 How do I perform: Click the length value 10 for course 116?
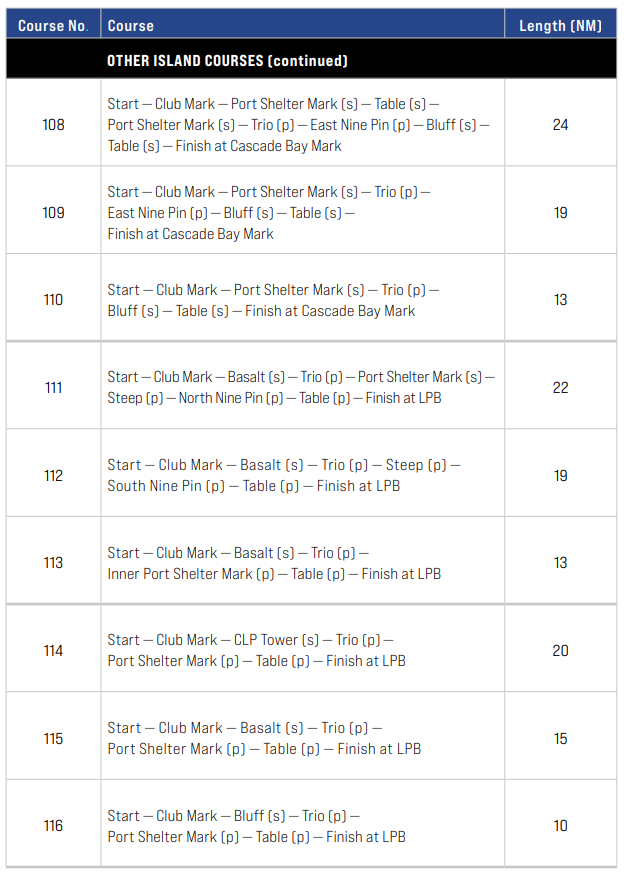[560, 826]
